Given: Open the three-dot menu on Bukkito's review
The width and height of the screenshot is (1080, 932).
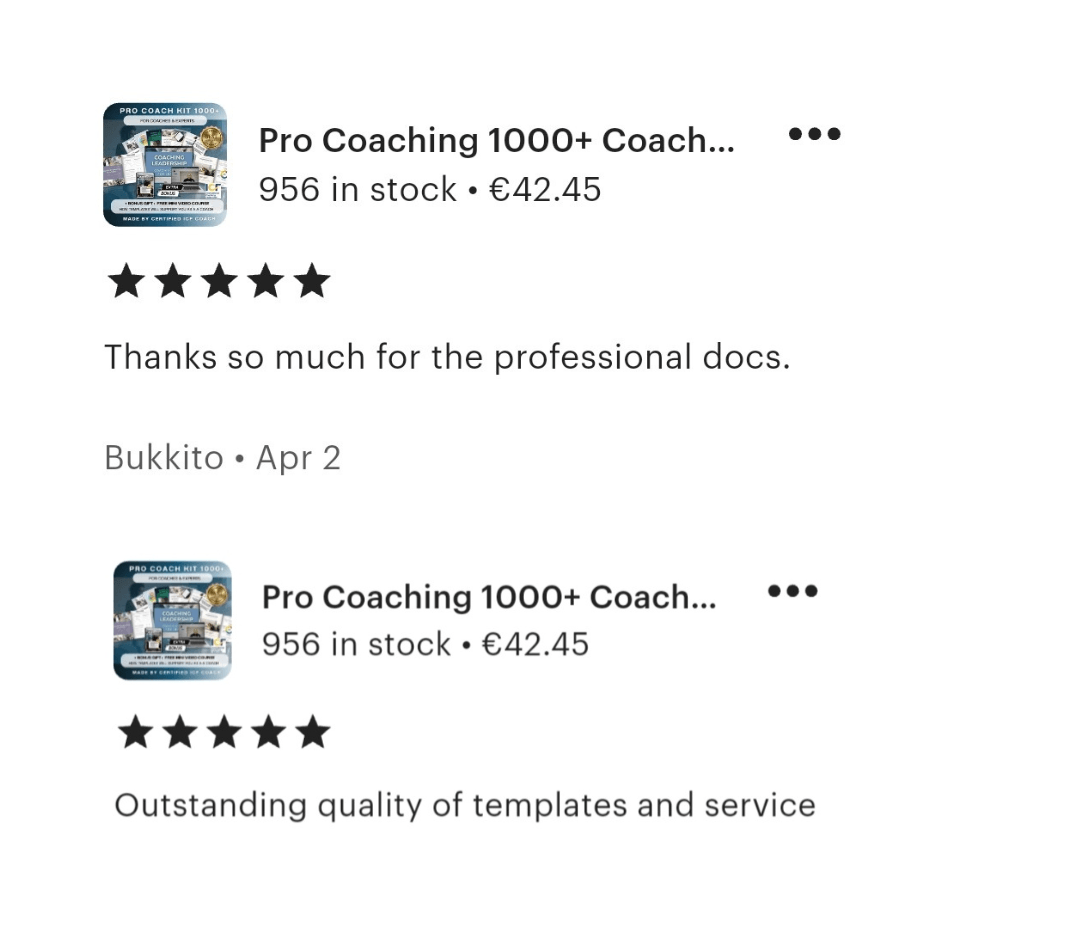Looking at the screenshot, I should click(814, 134).
